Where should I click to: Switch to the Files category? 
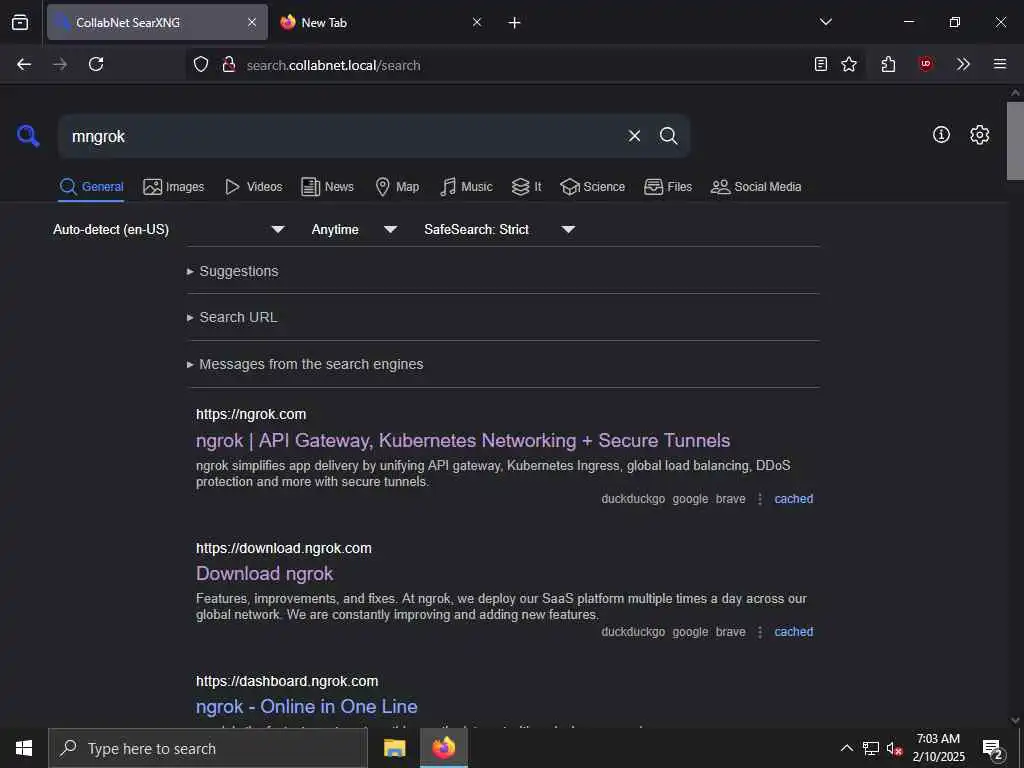tap(667, 187)
